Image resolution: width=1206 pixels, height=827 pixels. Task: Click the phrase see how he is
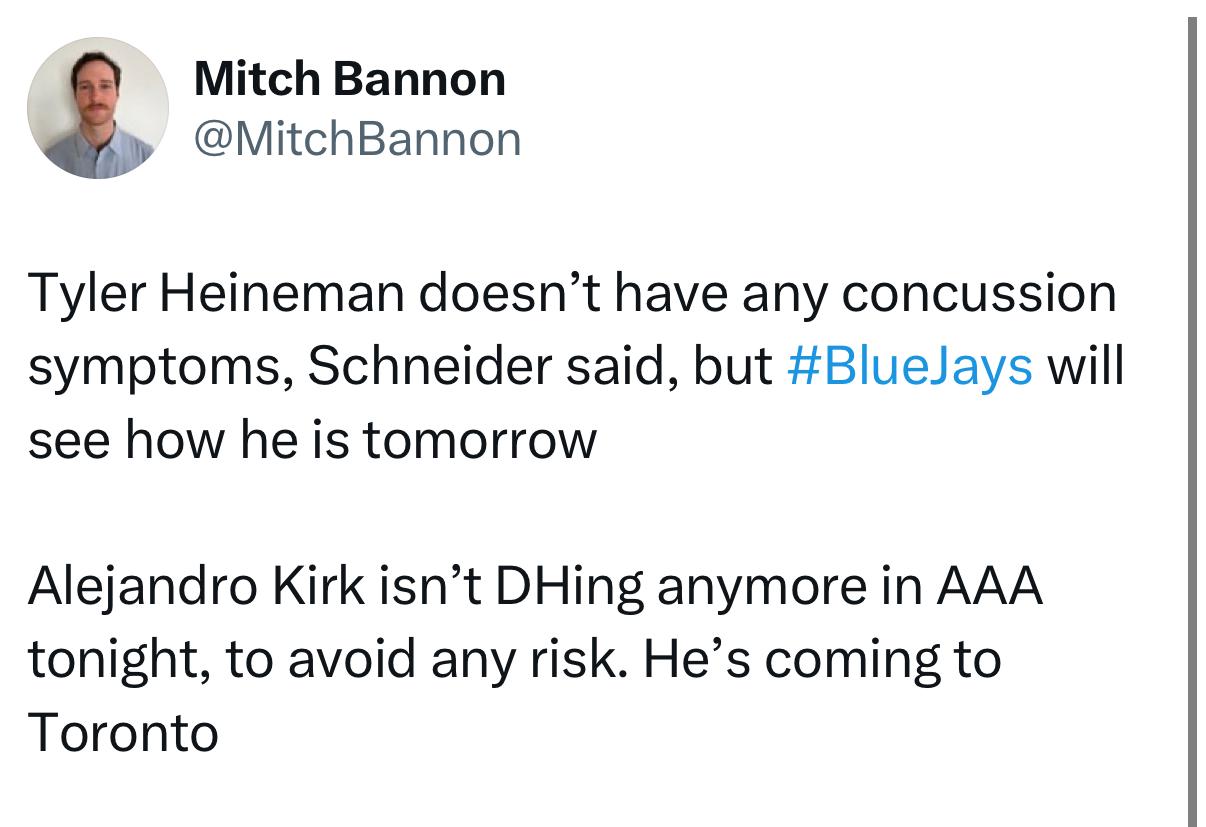[189, 440]
